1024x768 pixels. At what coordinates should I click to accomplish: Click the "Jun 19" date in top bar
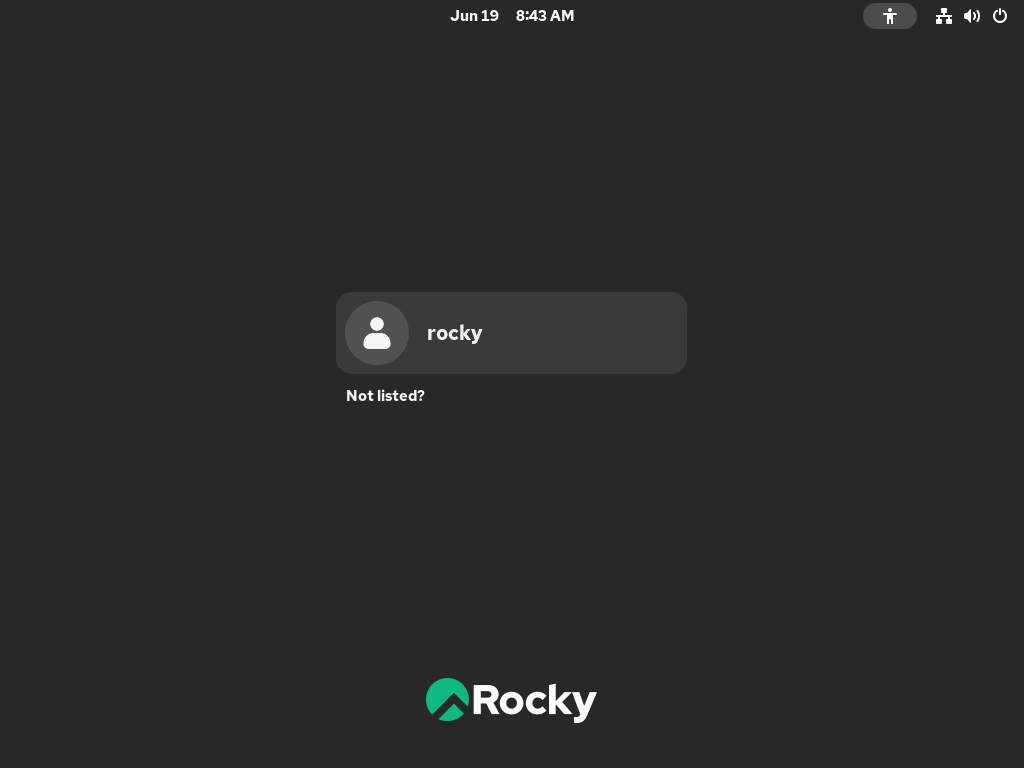point(475,16)
